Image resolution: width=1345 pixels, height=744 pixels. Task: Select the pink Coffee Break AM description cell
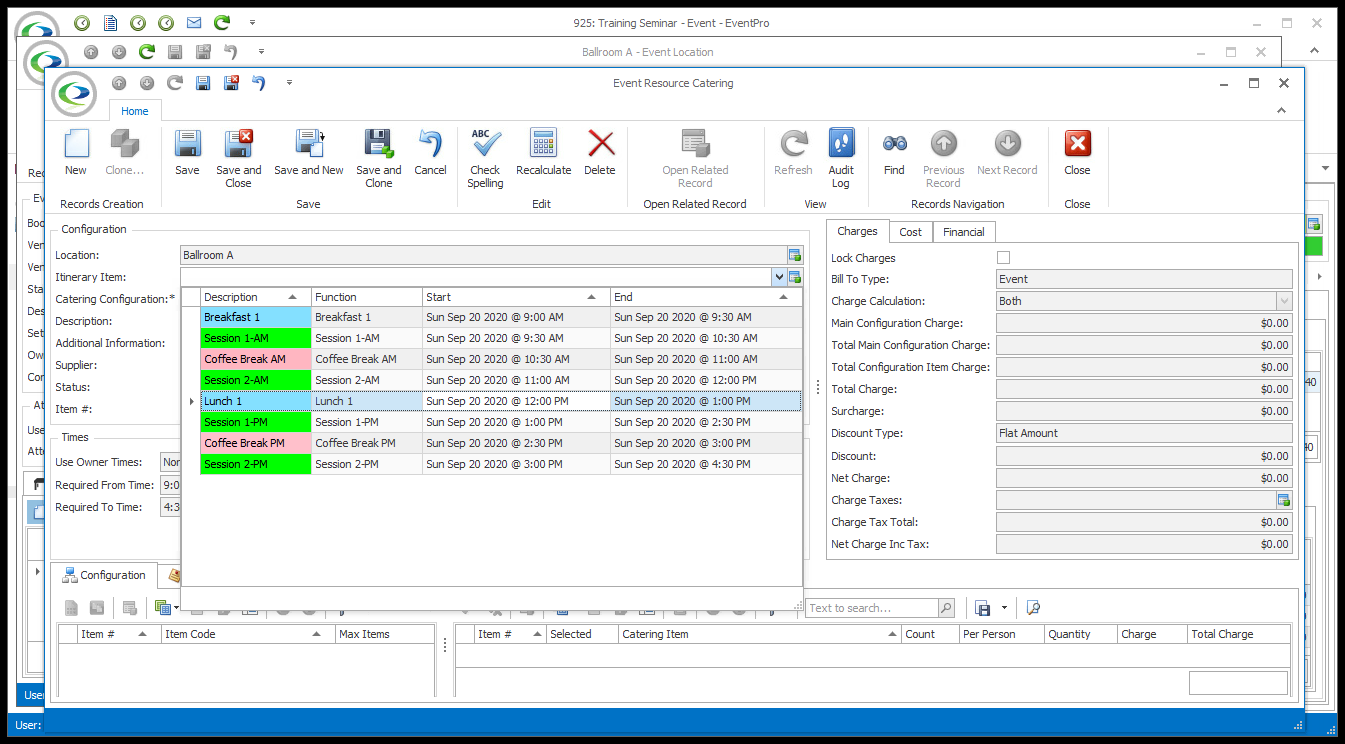pos(256,359)
